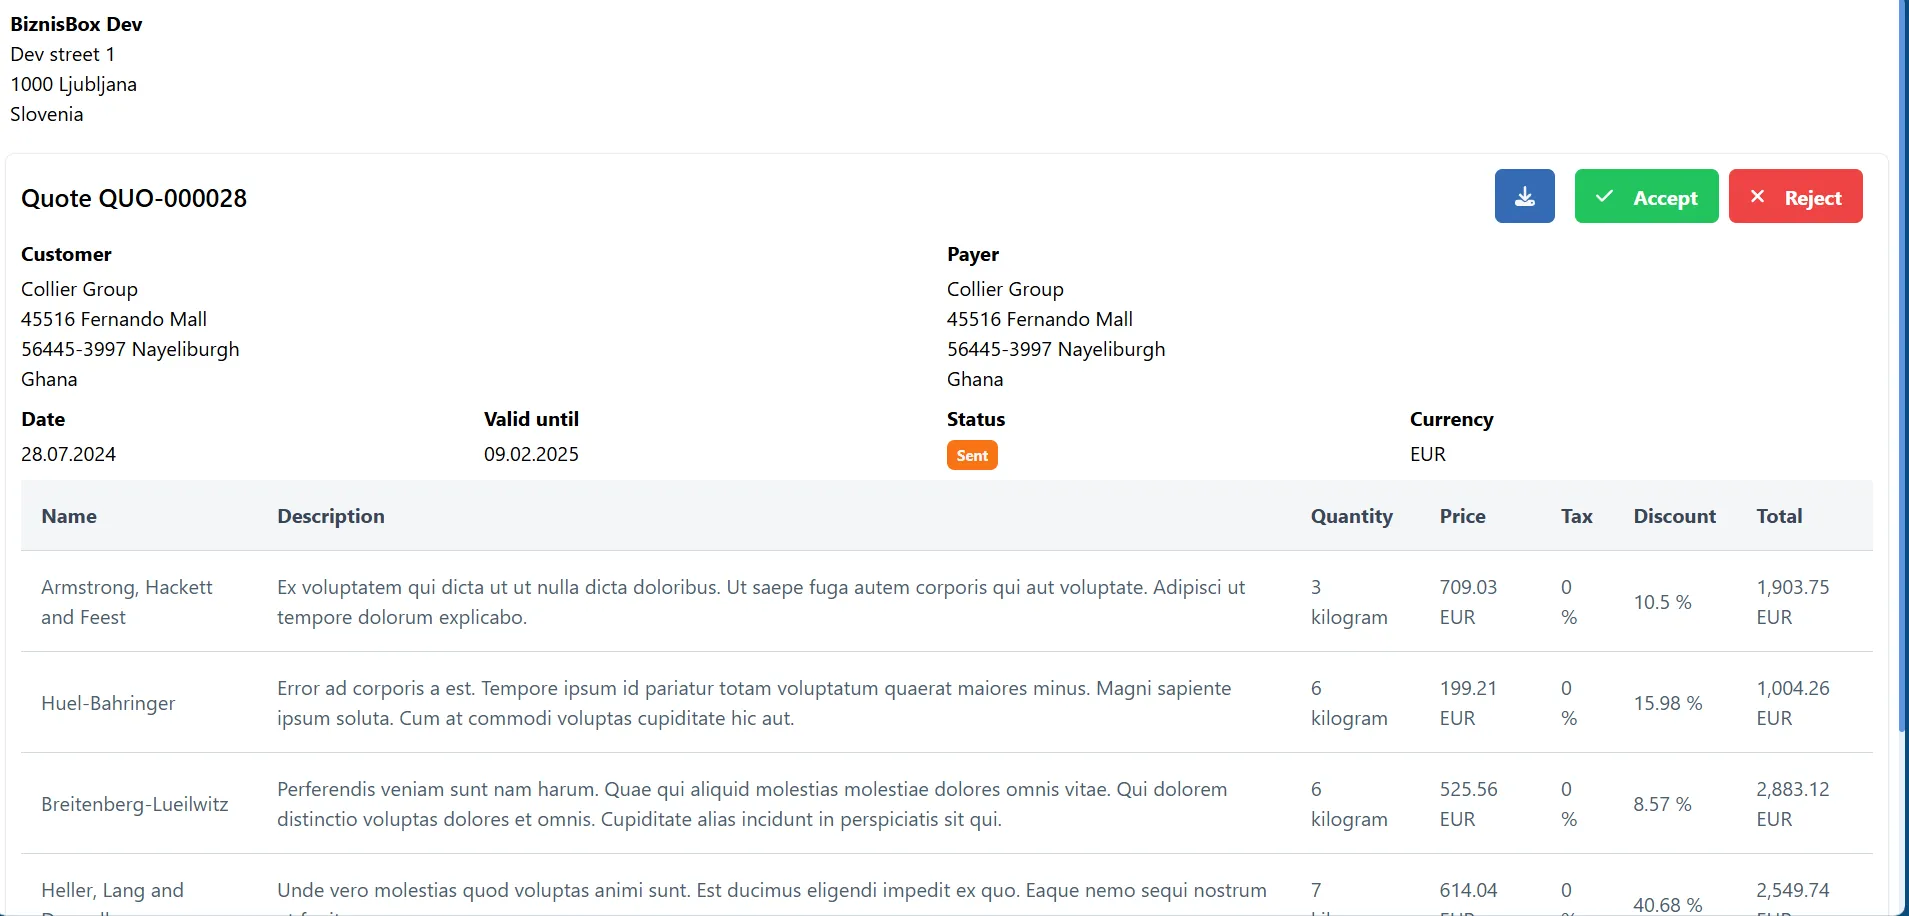The height and width of the screenshot is (916, 1909).
Task: Click the BiznisBox Dev company name
Action: pyautogui.click(x=76, y=24)
